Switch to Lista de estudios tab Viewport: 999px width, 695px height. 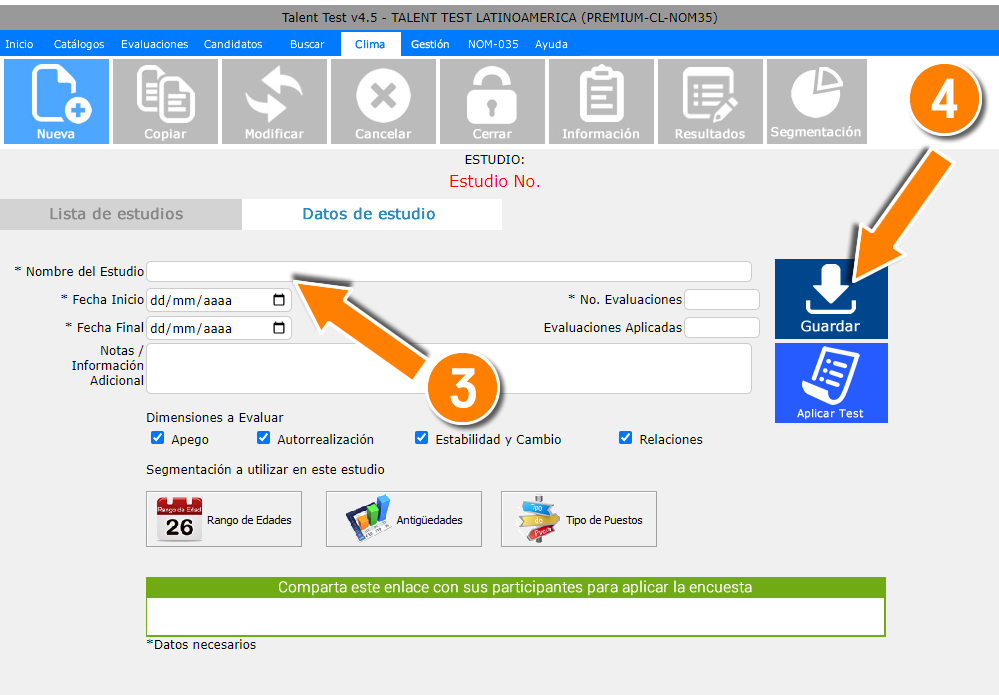(120, 214)
